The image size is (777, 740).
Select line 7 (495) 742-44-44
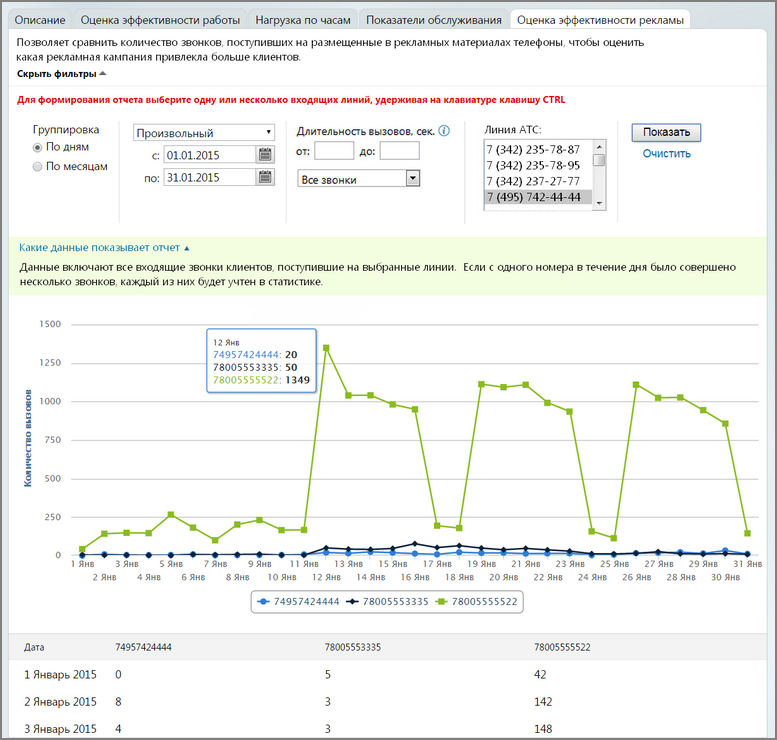coord(539,197)
